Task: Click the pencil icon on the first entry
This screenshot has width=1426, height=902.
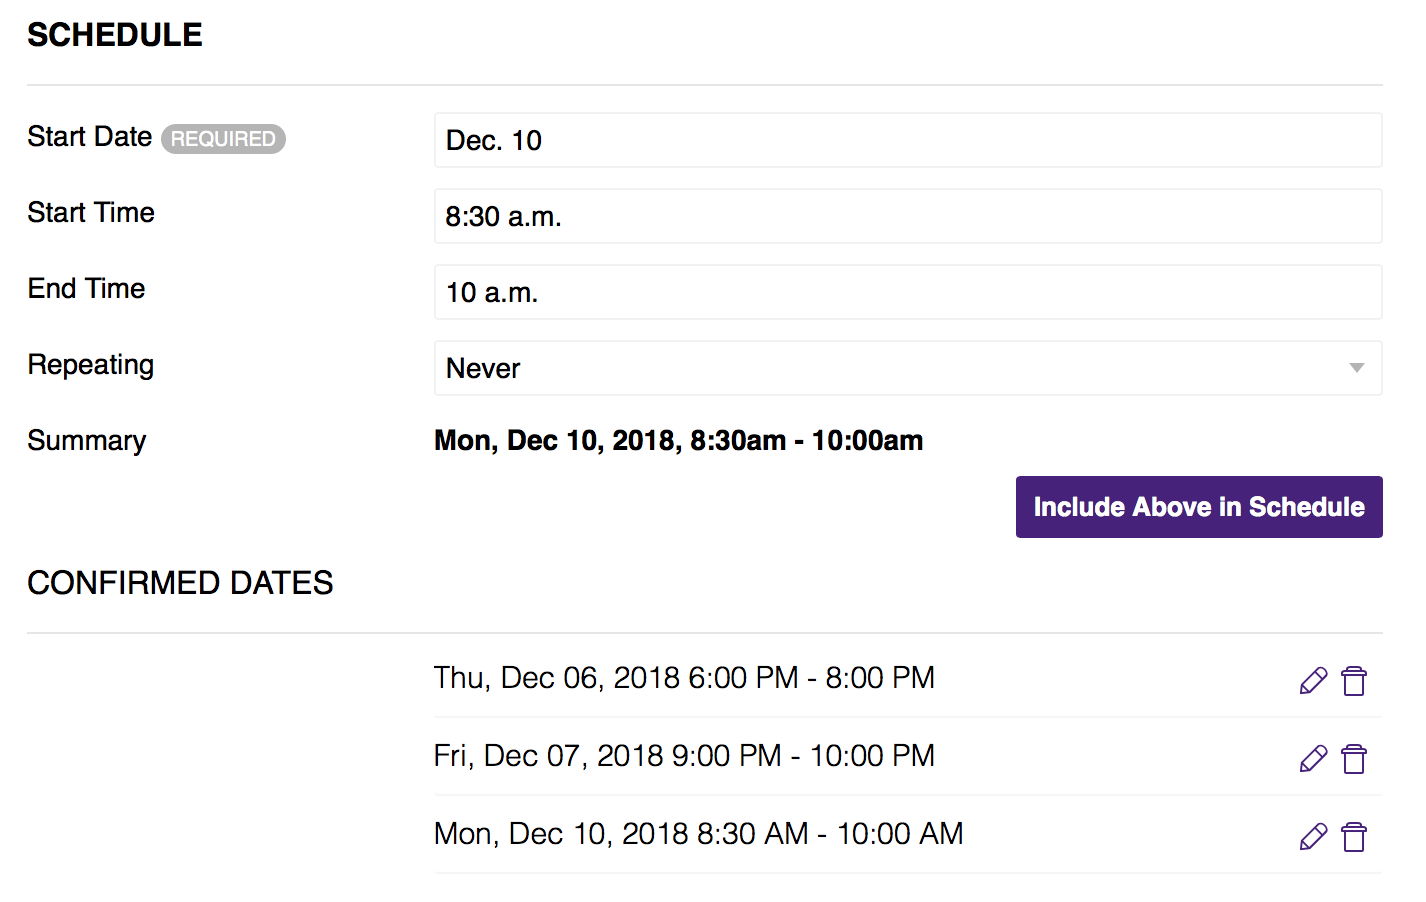Action: tap(1313, 680)
